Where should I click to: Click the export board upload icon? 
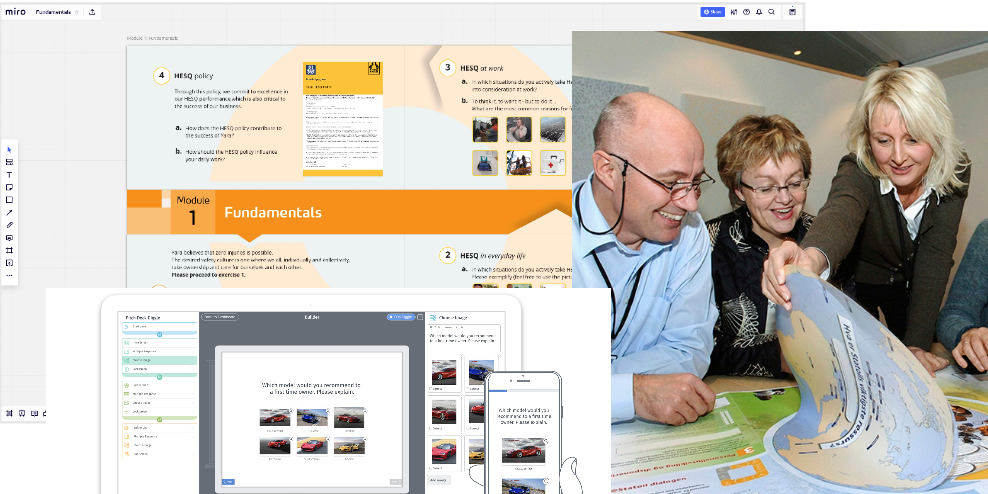[x=92, y=12]
